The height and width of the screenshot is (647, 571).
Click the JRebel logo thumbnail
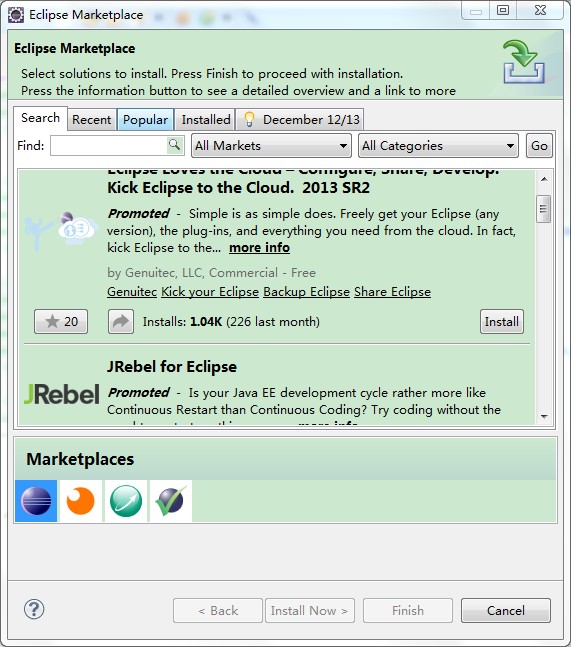coord(61,394)
